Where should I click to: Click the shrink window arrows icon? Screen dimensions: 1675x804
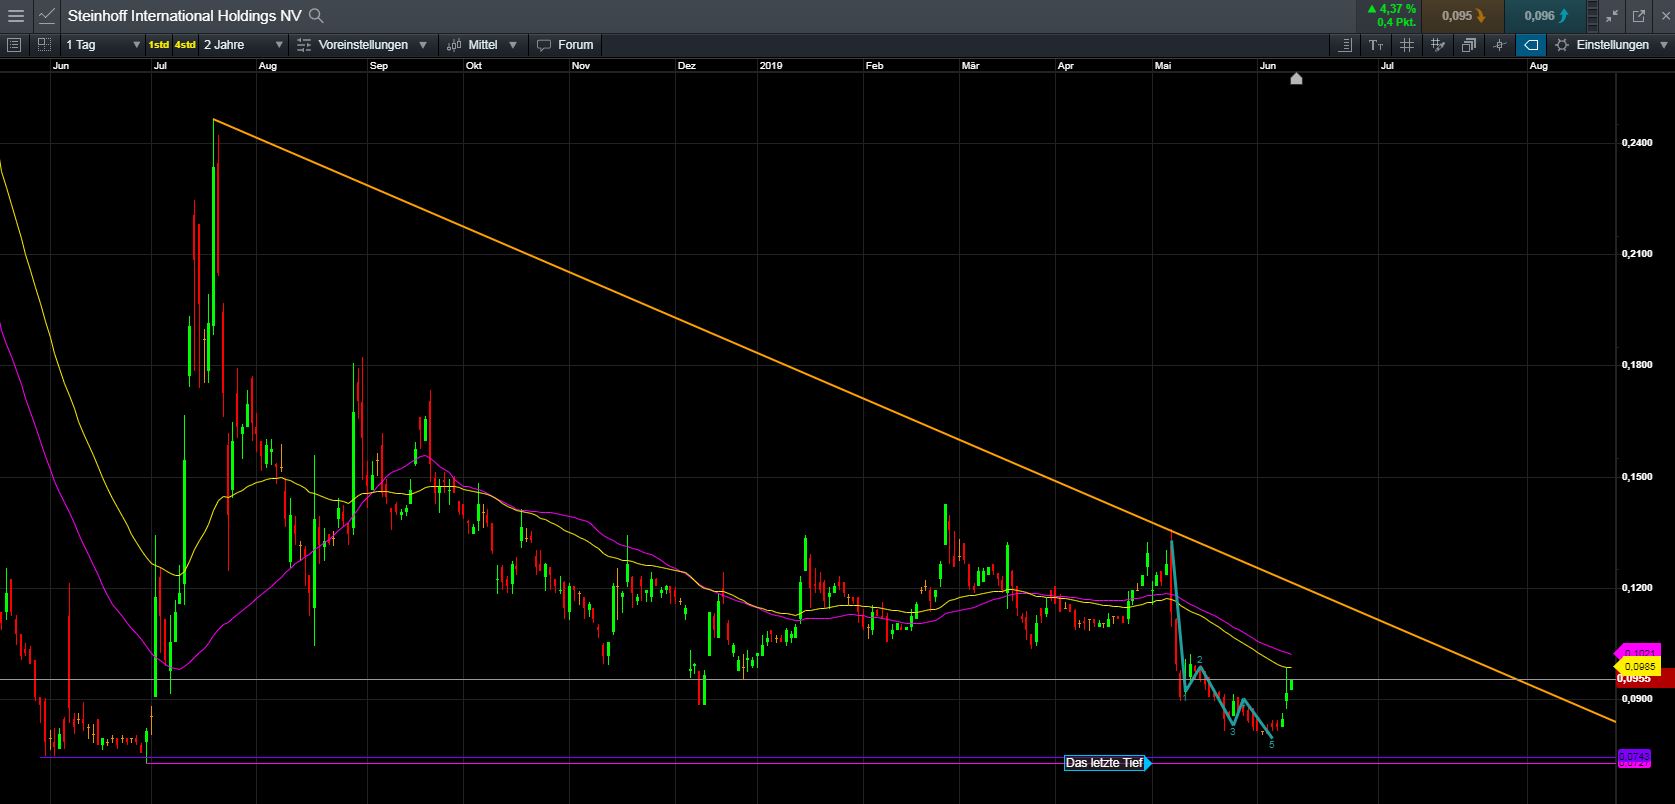pyautogui.click(x=1612, y=15)
